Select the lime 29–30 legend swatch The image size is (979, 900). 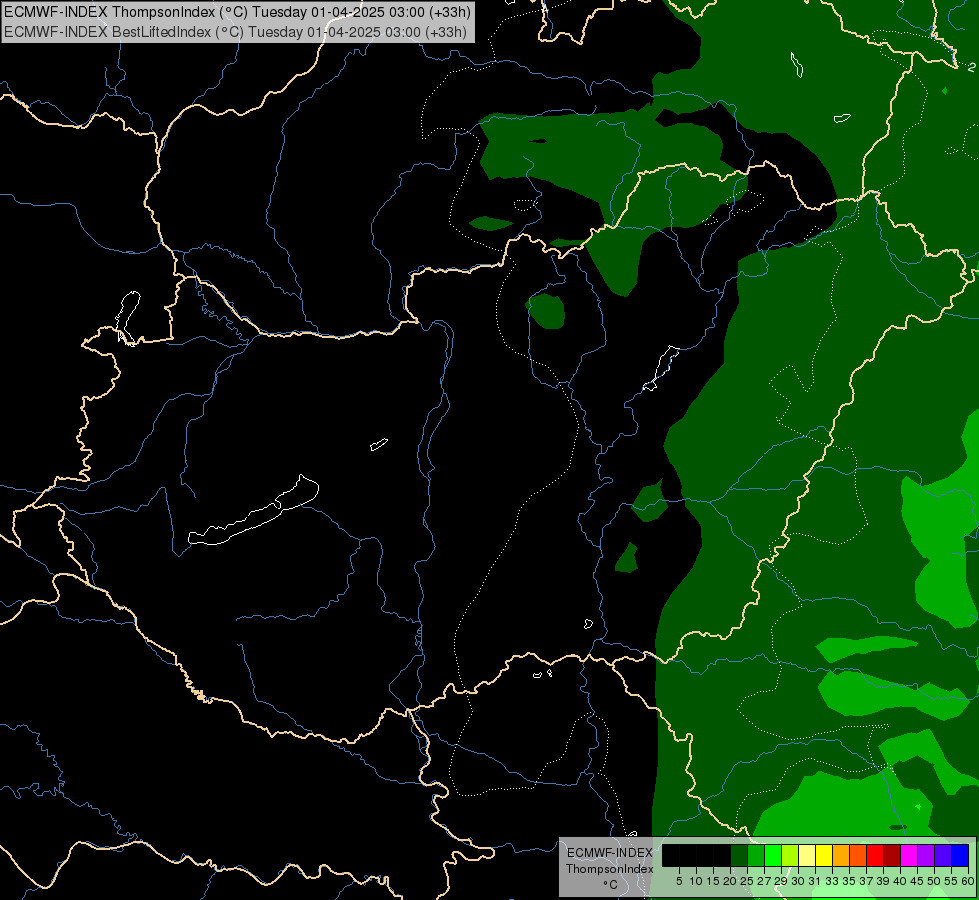coord(790,855)
